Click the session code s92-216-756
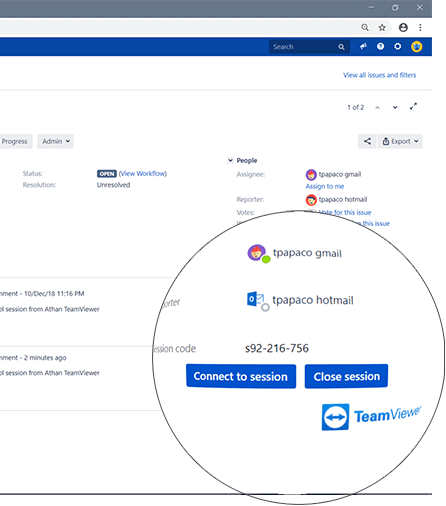The image size is (446, 506). pos(277,348)
